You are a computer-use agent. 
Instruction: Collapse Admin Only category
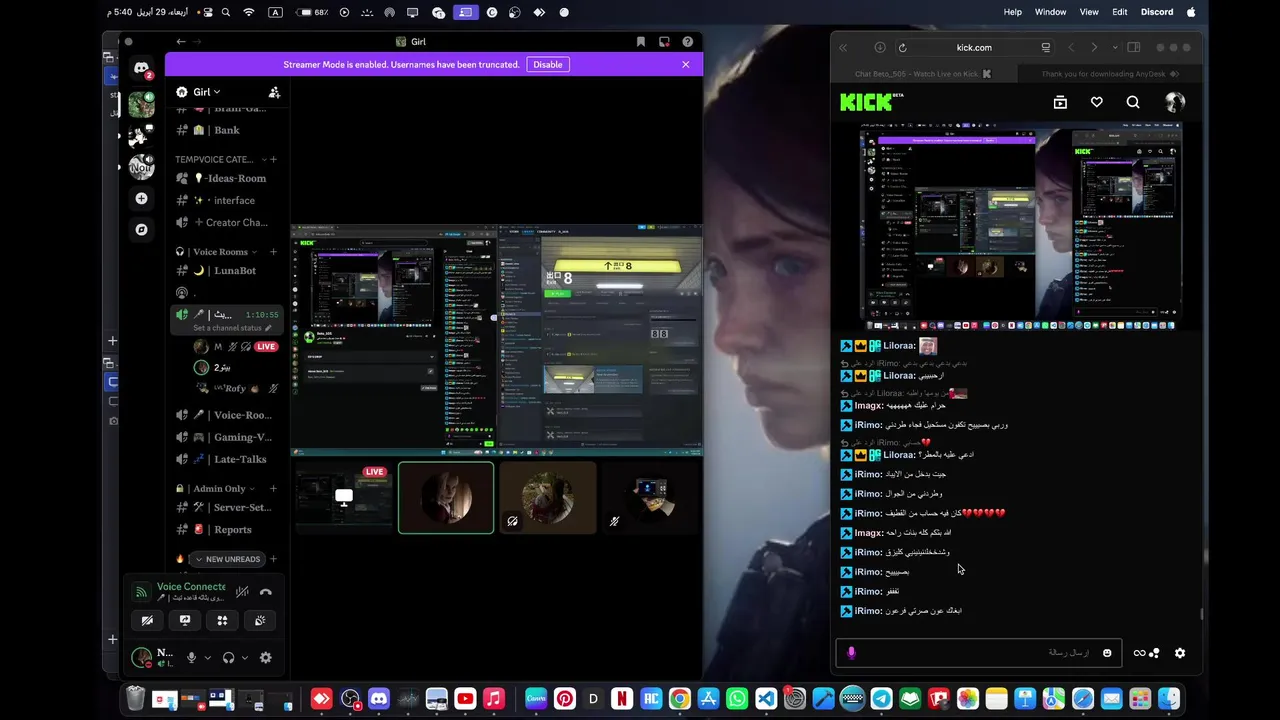coord(252,489)
